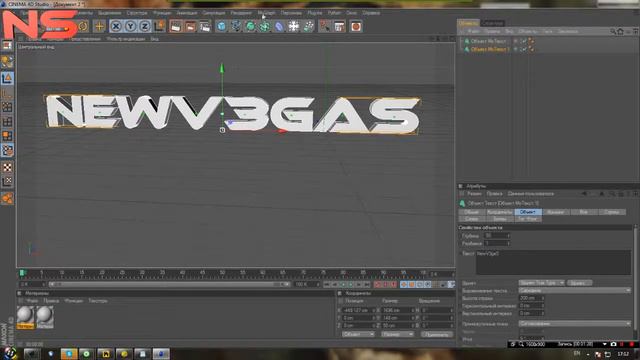The height and width of the screenshot is (360, 640).
Task: Open the intermediate points dropdown
Action: click(x=575, y=324)
